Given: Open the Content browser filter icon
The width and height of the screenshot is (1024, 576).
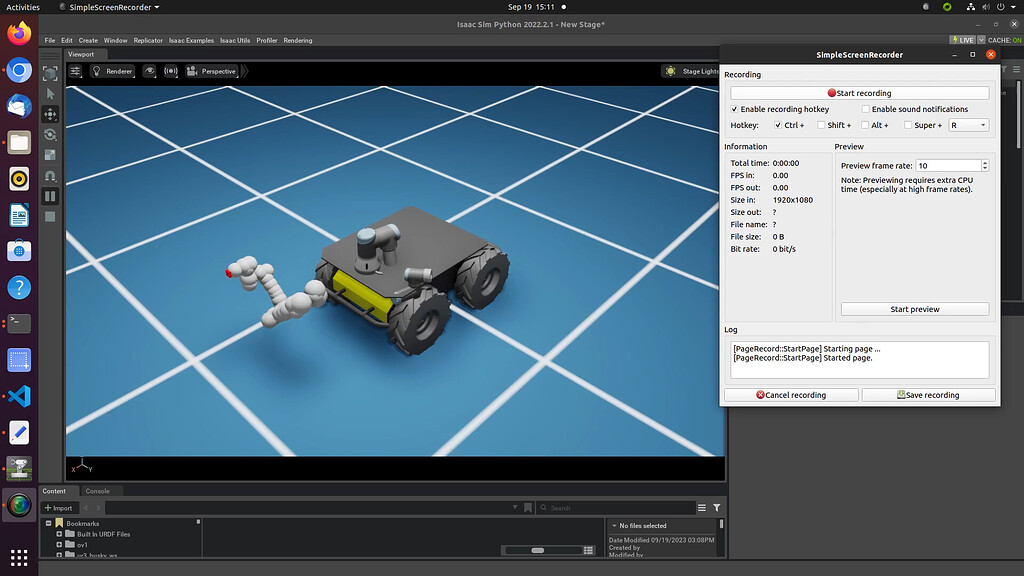Looking at the screenshot, I should (716, 507).
